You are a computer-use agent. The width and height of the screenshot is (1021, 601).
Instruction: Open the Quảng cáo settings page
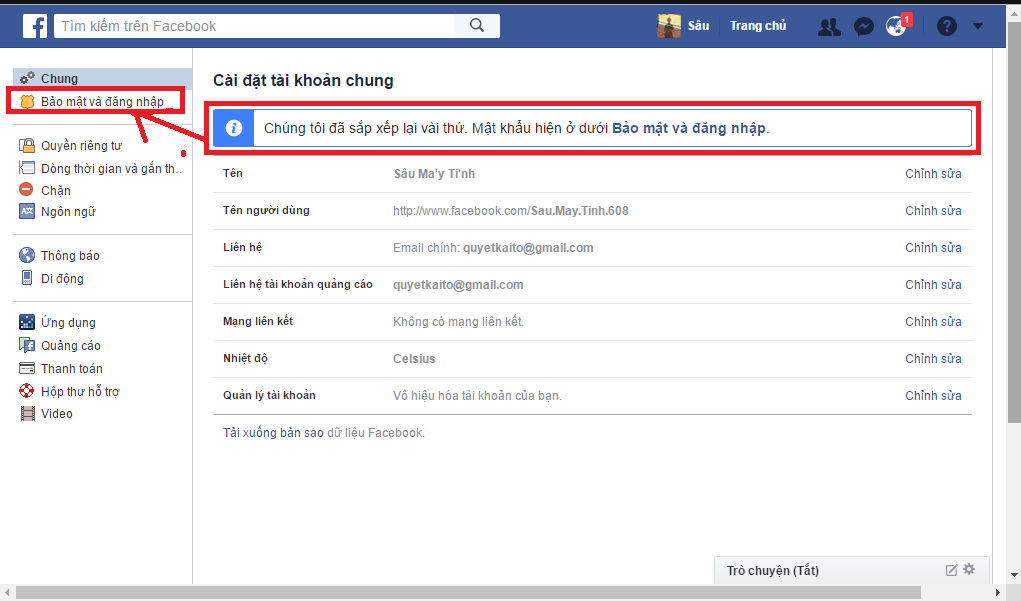click(70, 345)
